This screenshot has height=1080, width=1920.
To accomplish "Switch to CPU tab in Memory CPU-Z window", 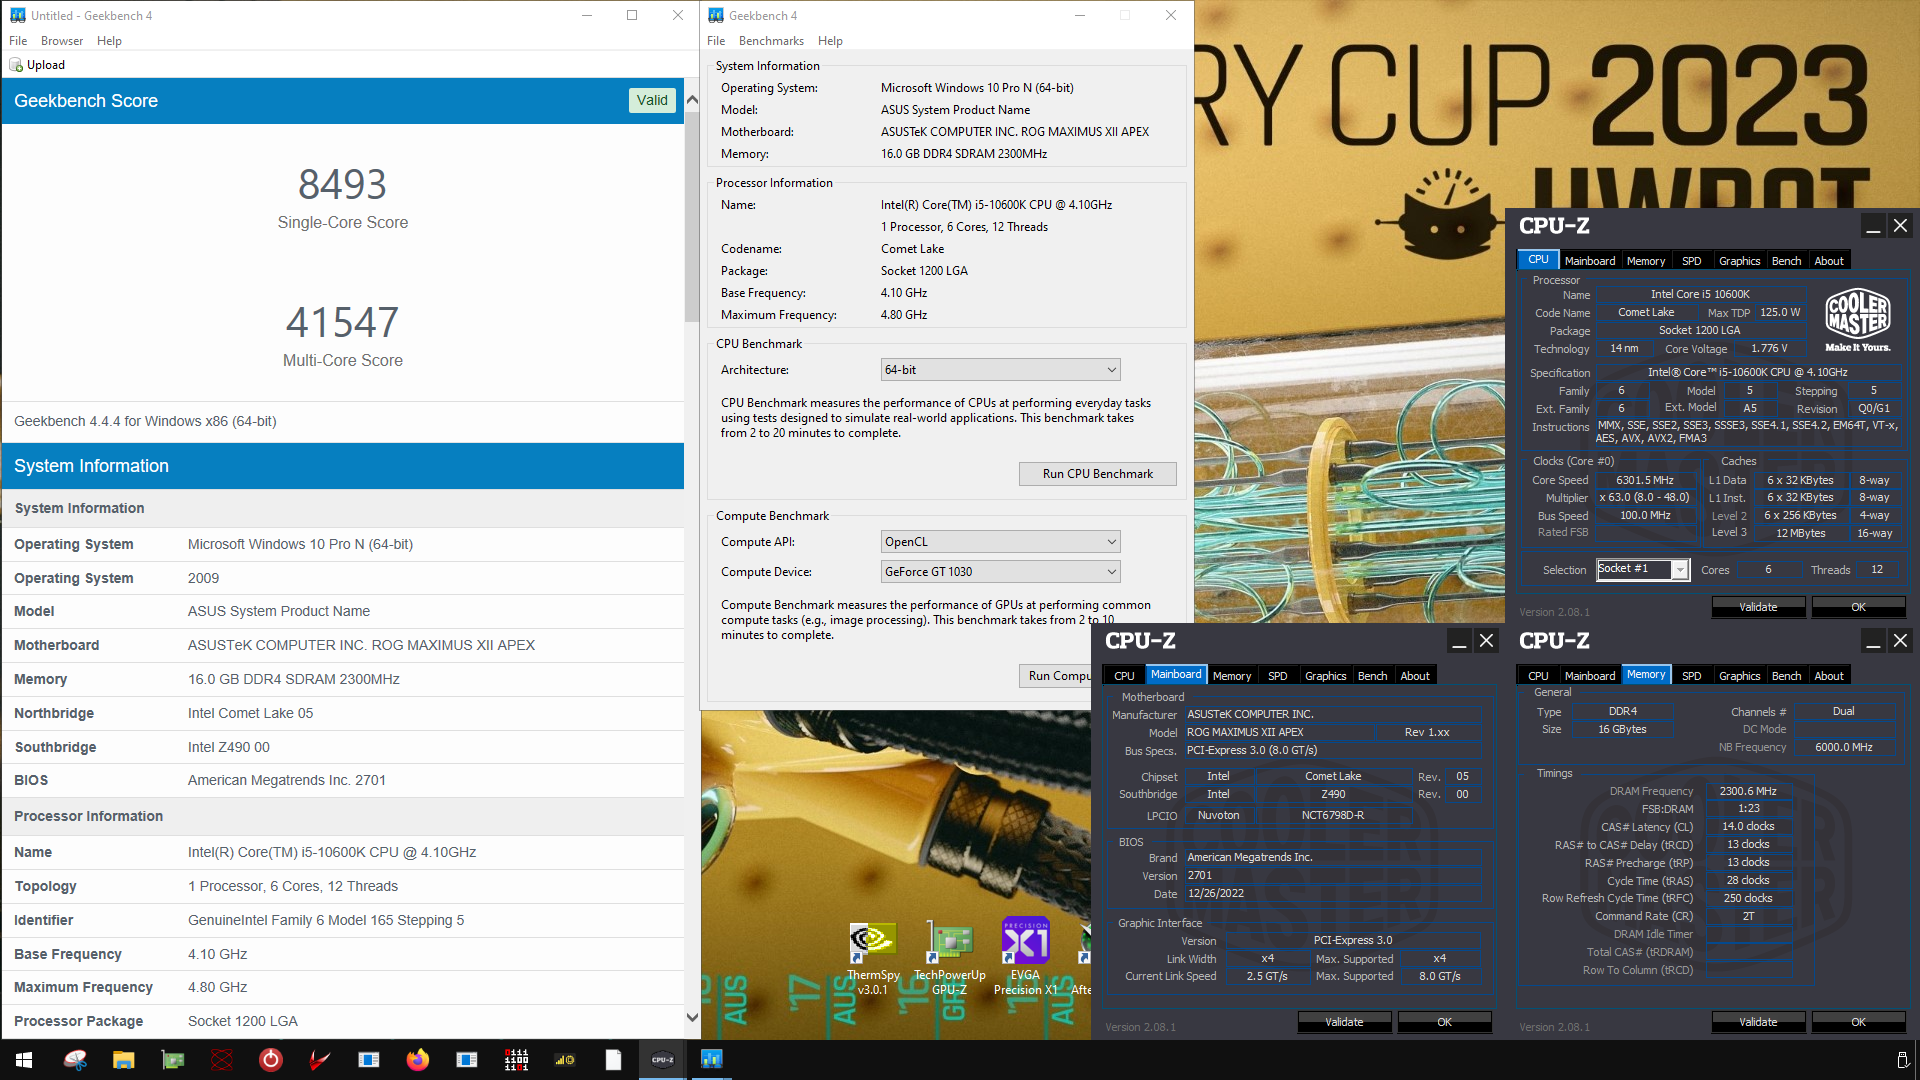I will coord(1538,676).
